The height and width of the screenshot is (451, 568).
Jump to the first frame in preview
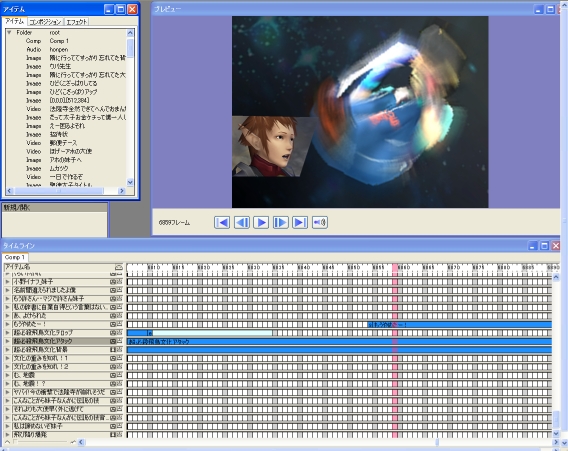(x=222, y=222)
